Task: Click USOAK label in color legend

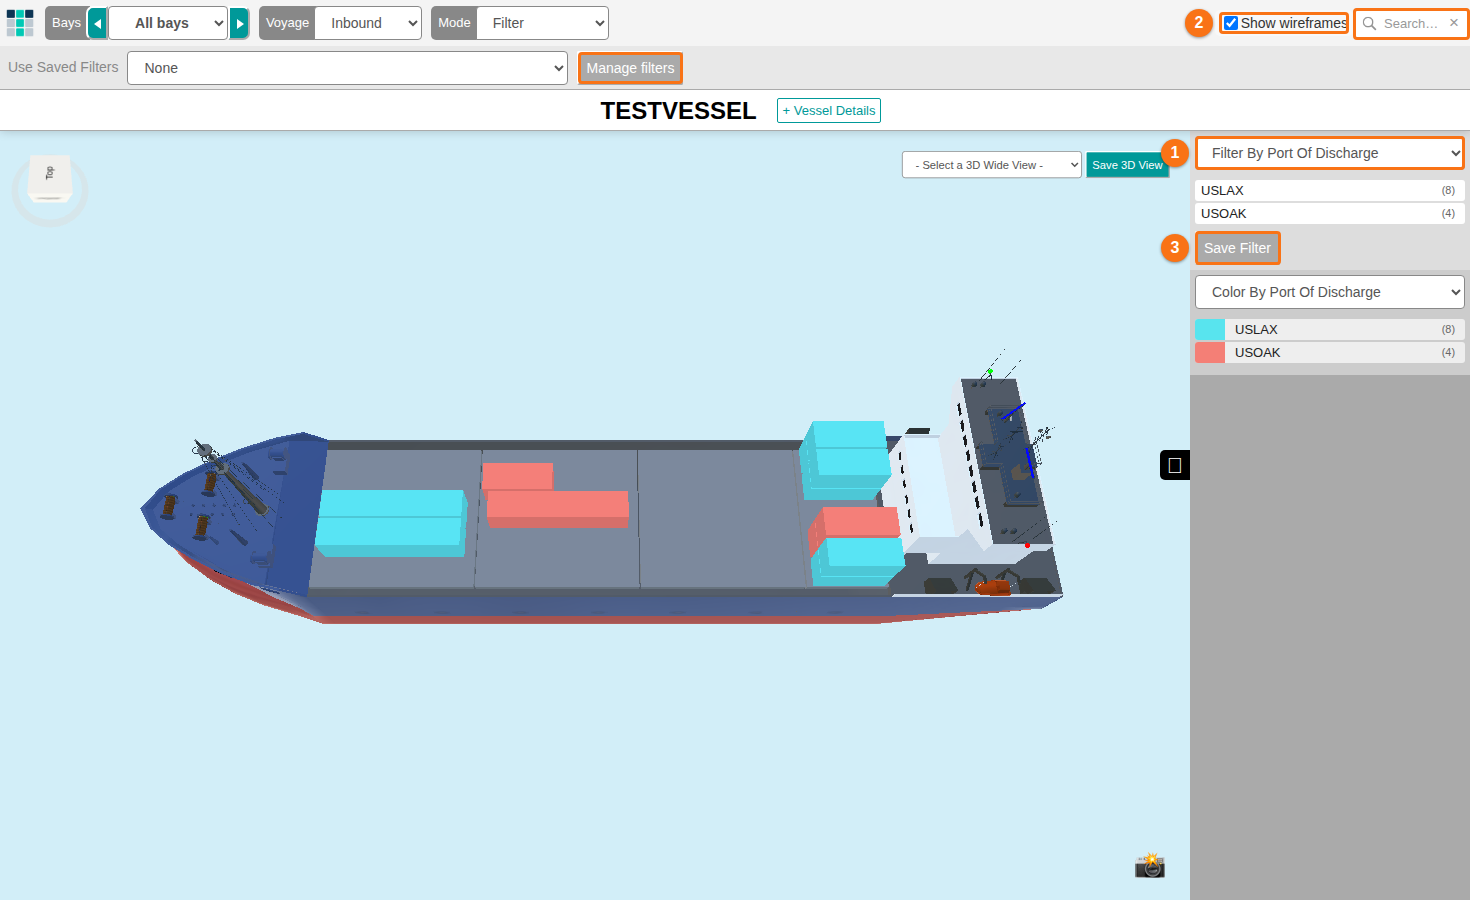Action: 1257,352
